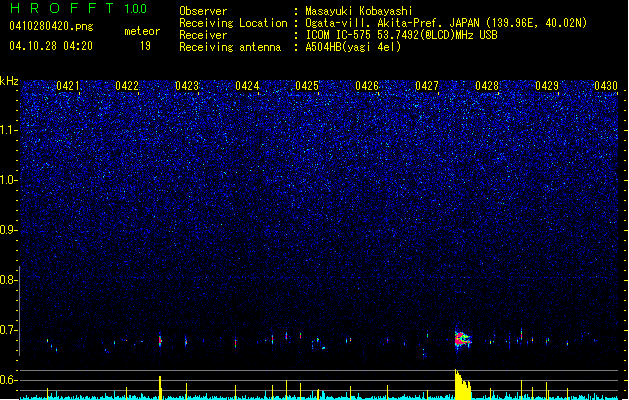Click the Observer label

click(x=203, y=11)
